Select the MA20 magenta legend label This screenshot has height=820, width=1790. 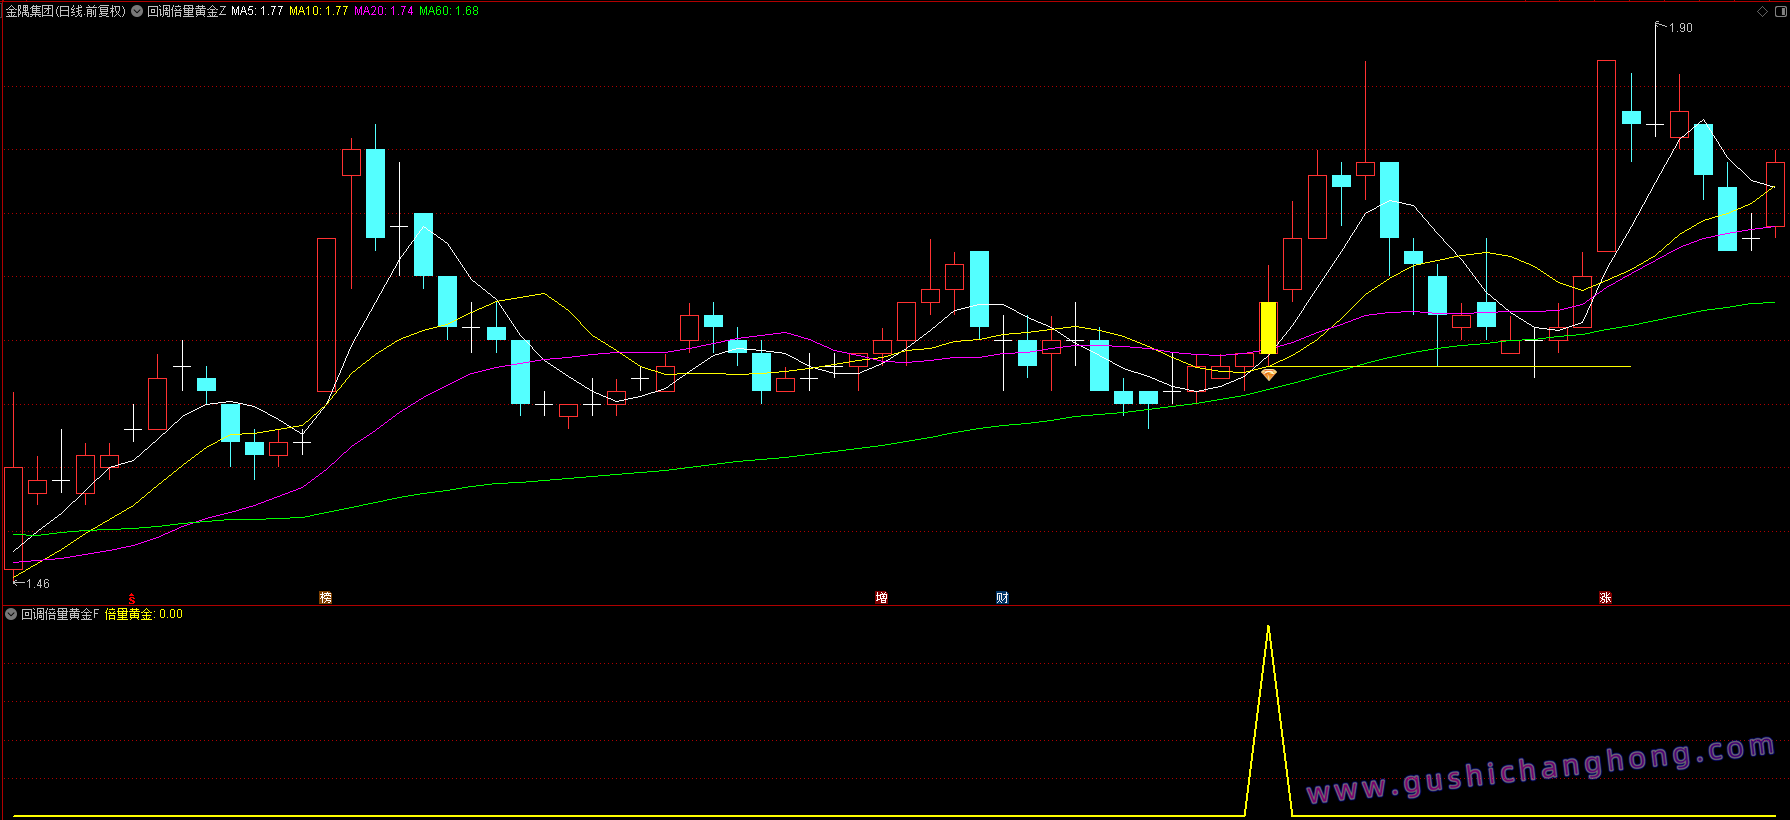pyautogui.click(x=383, y=11)
